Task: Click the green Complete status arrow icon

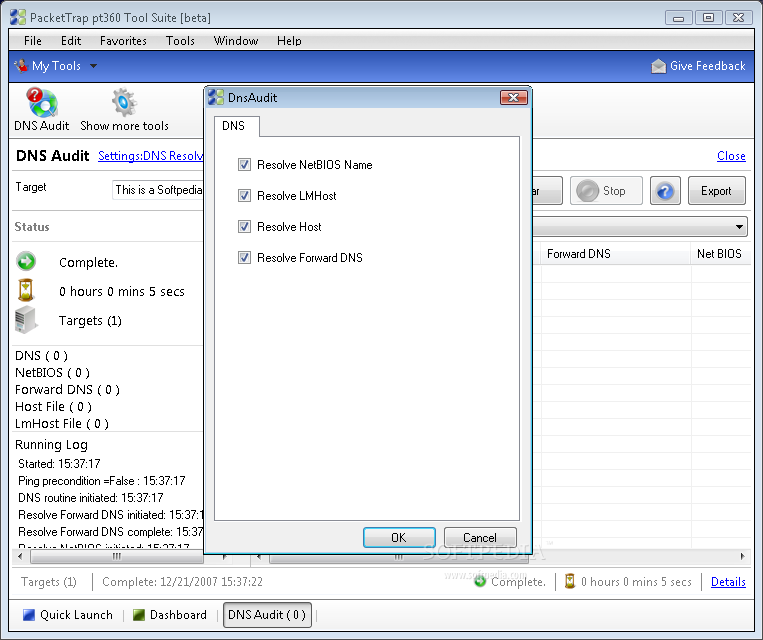Action: click(26, 261)
